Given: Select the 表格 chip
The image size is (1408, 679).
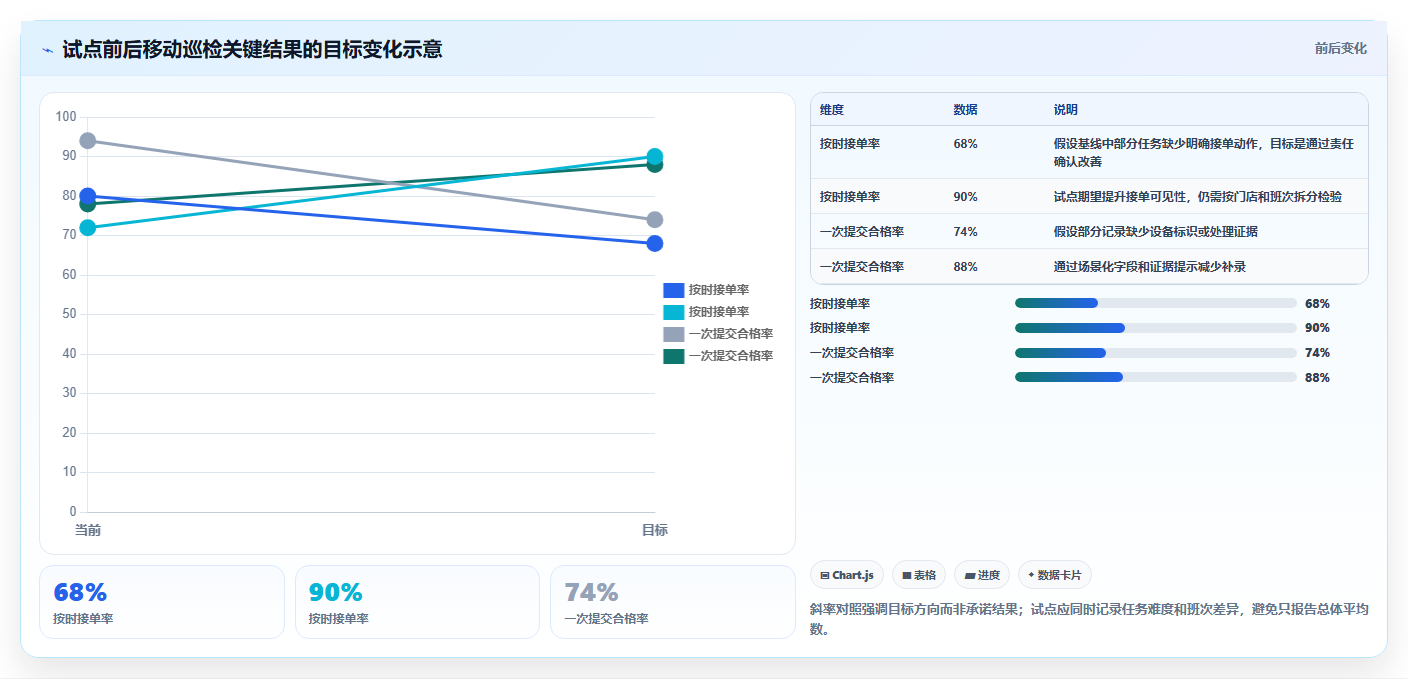Looking at the screenshot, I should 918,575.
